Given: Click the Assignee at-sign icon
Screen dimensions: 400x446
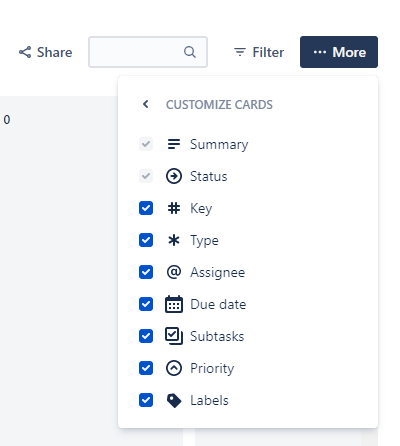Looking at the screenshot, I should [174, 272].
